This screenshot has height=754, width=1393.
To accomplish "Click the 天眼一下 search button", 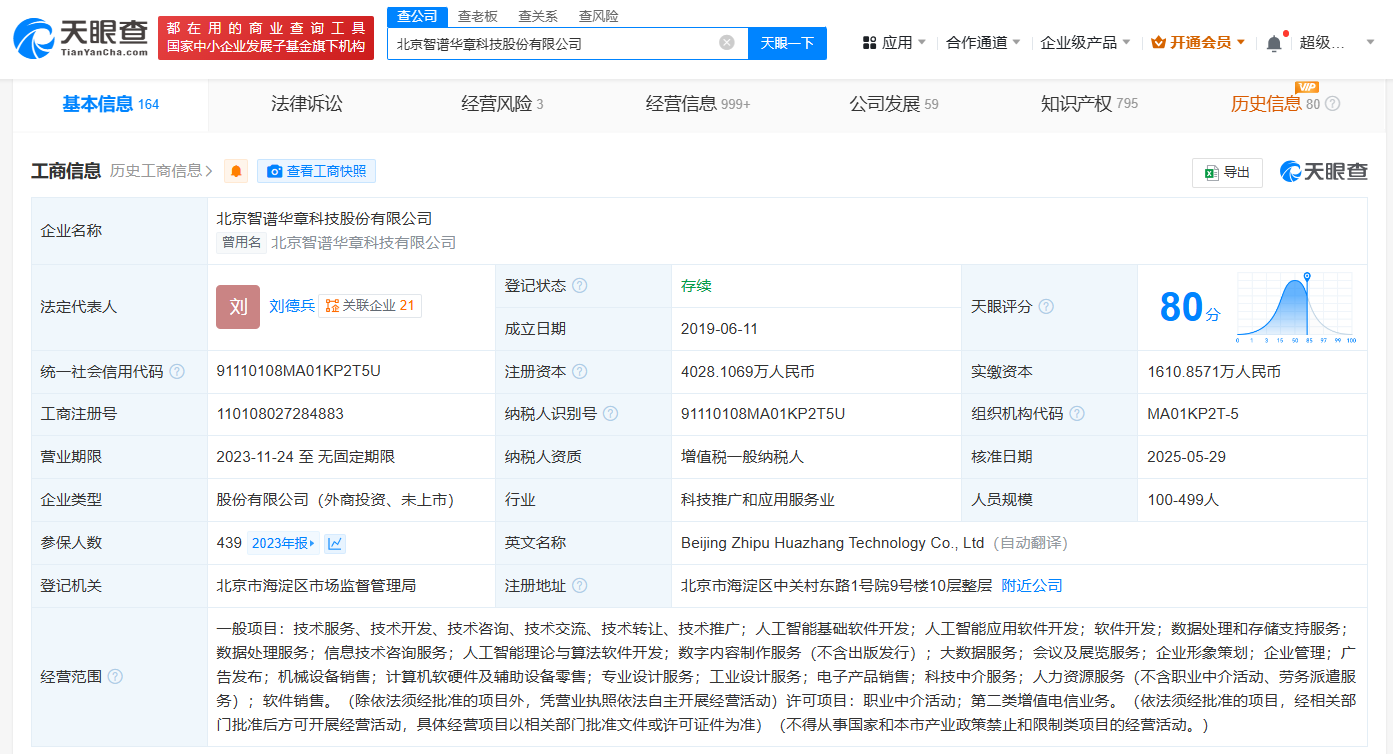I will pos(787,43).
